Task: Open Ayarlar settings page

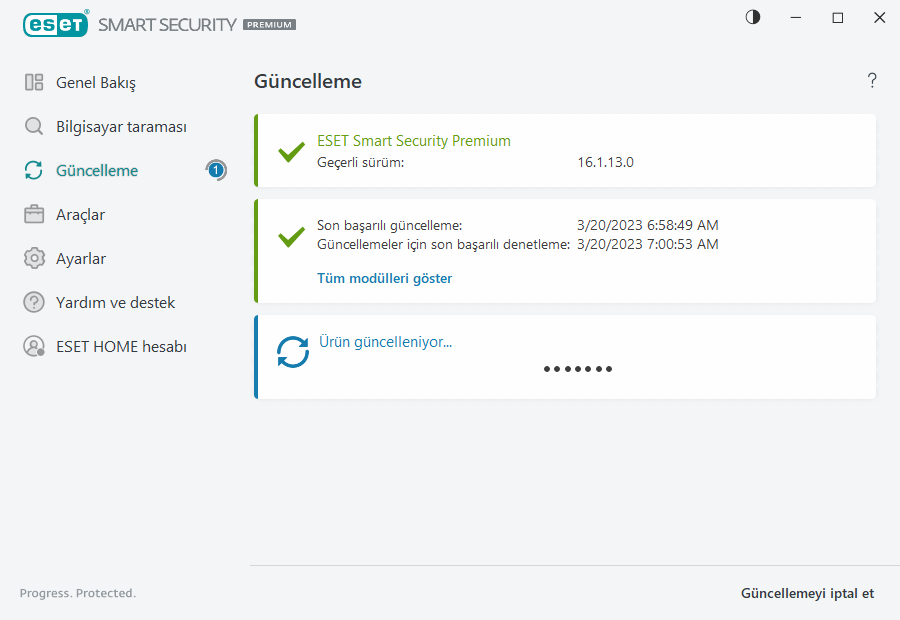Action: click(x=81, y=259)
